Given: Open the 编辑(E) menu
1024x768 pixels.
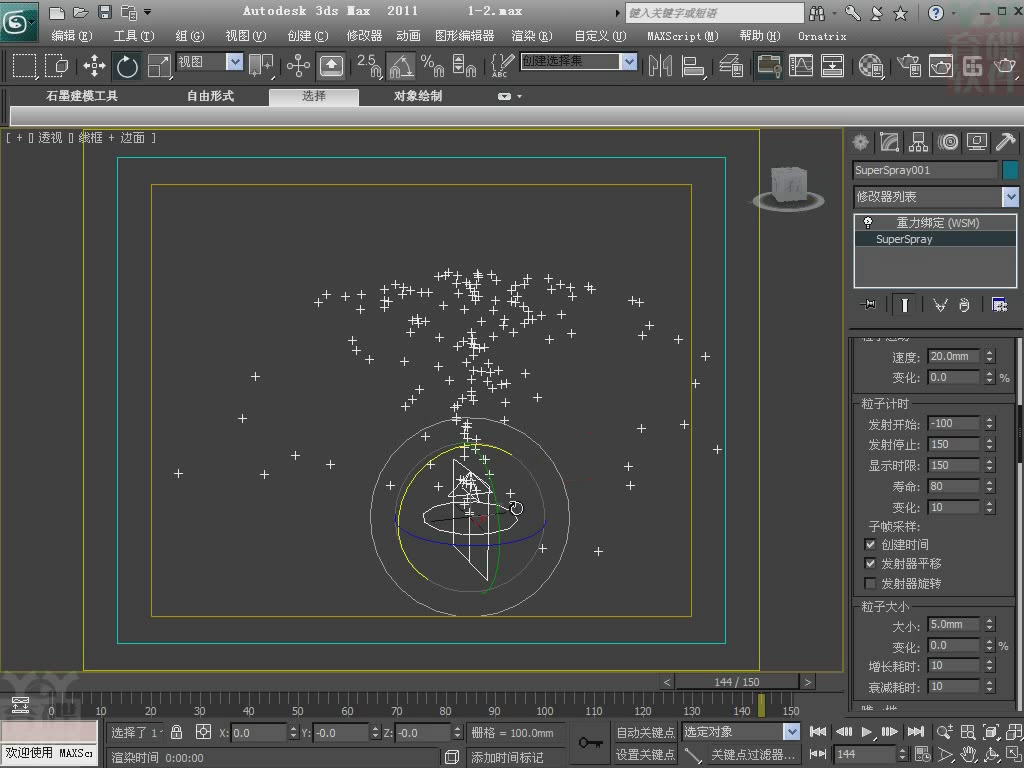Looking at the screenshot, I should tap(72, 36).
